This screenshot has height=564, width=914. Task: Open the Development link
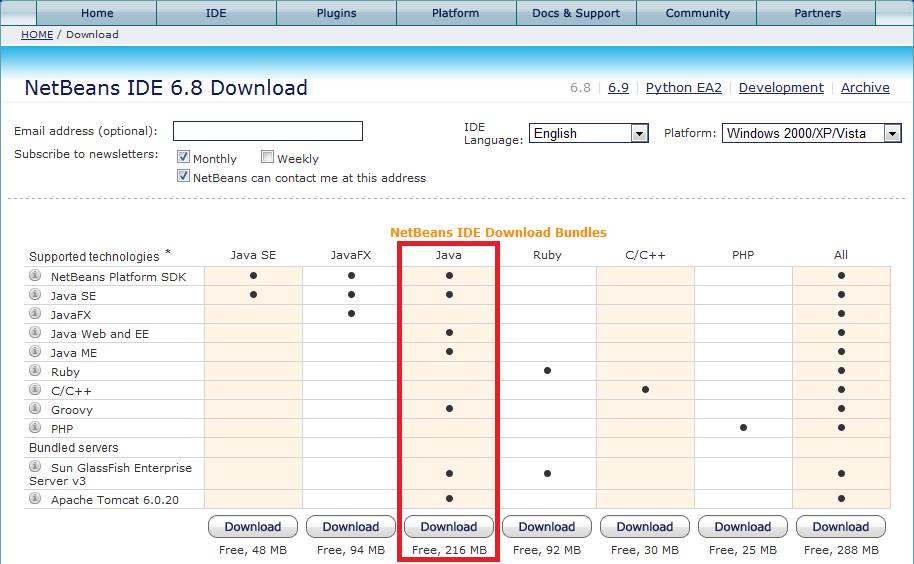pos(781,88)
